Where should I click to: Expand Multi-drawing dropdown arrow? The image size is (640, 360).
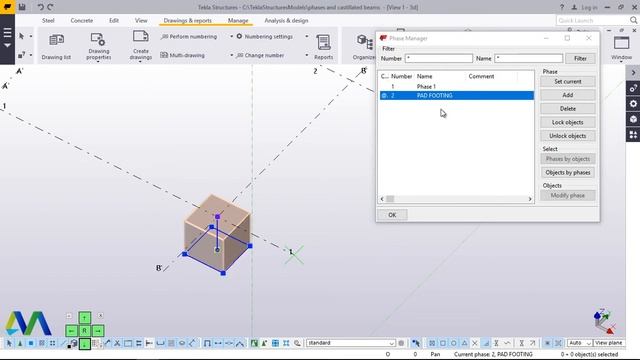[x=231, y=55]
